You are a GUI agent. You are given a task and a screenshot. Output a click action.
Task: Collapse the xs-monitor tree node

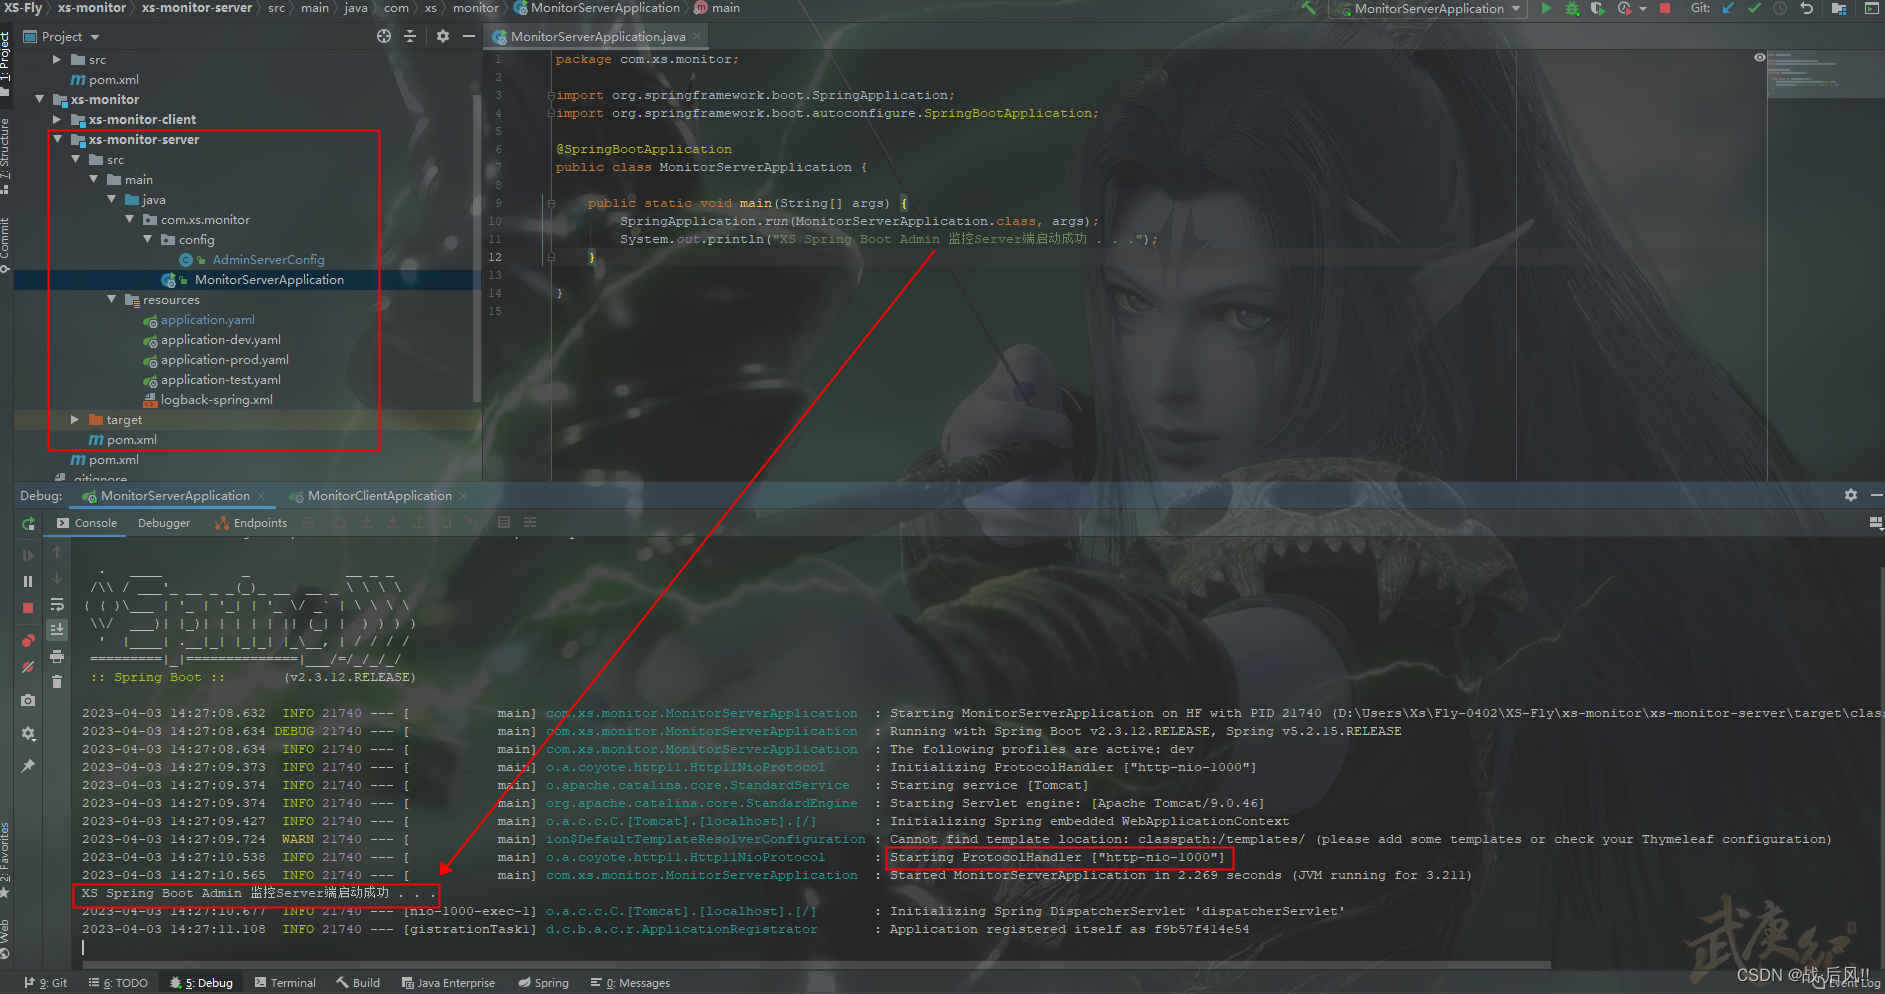point(39,100)
